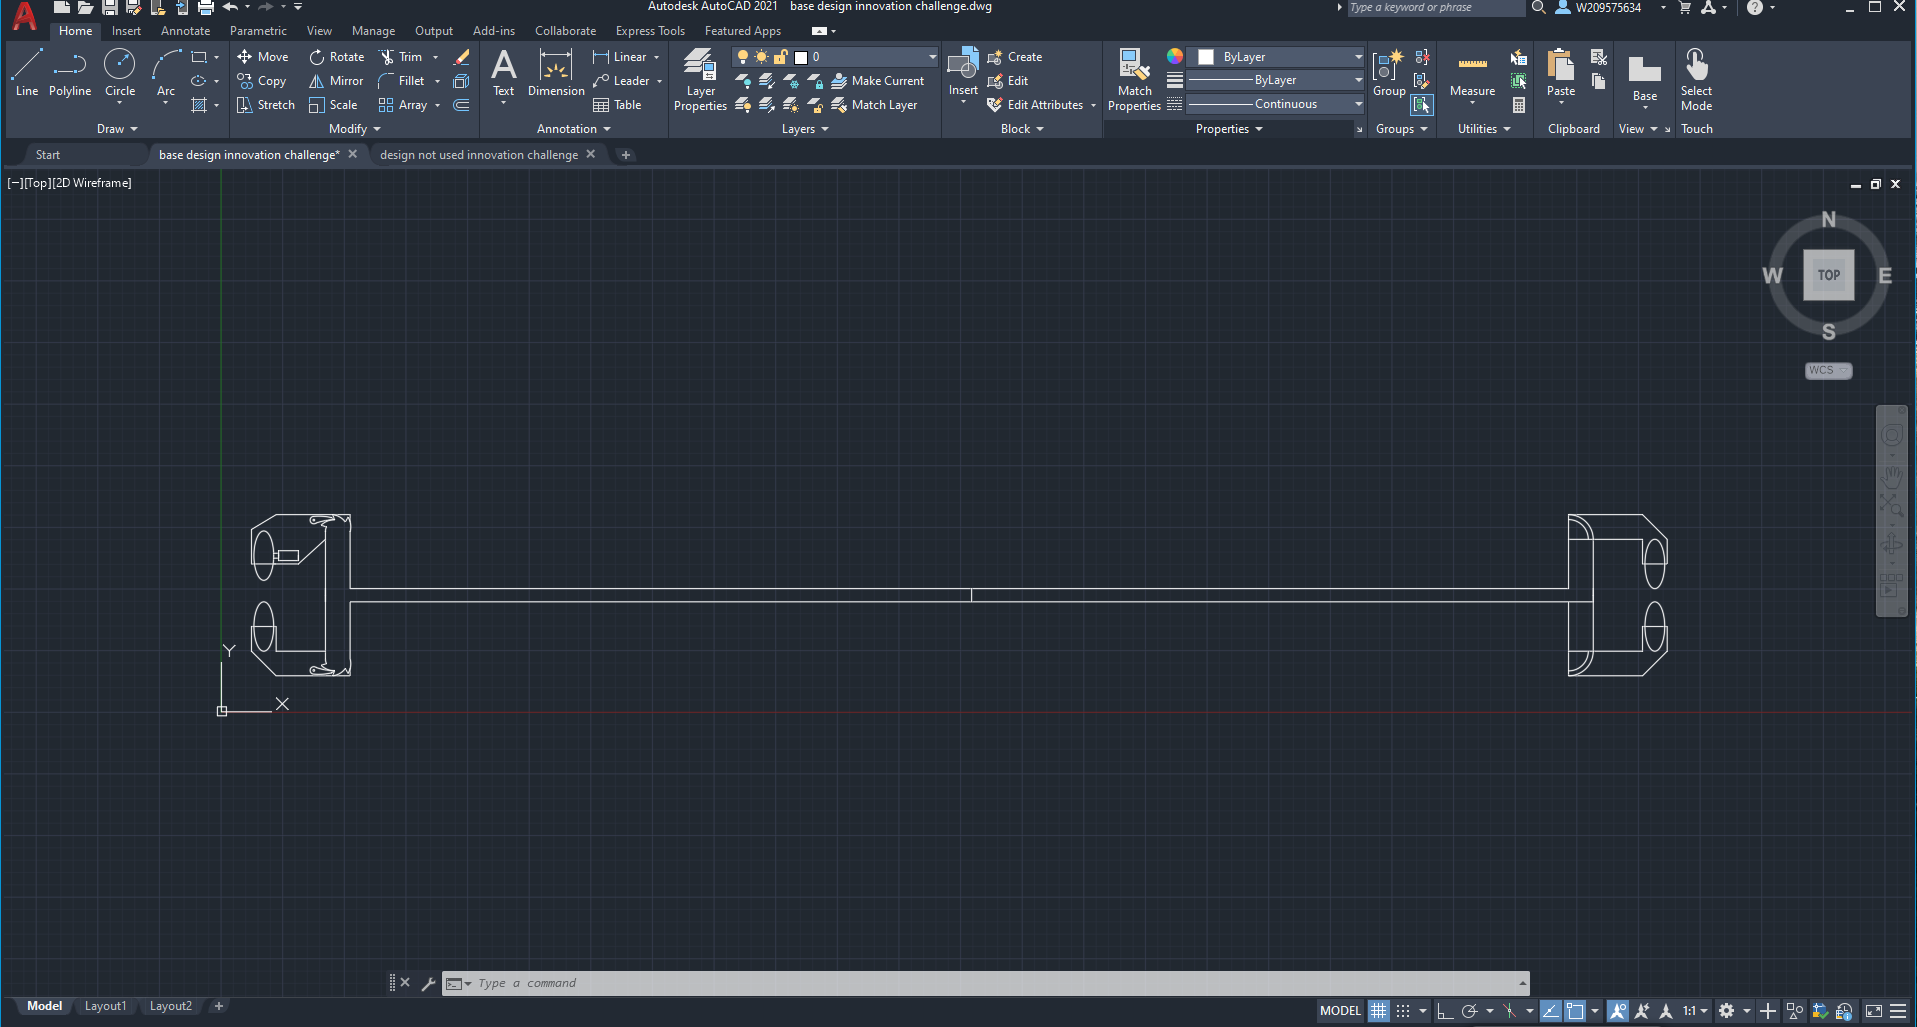
Task: Select the Fillet tool
Action: tap(402, 81)
